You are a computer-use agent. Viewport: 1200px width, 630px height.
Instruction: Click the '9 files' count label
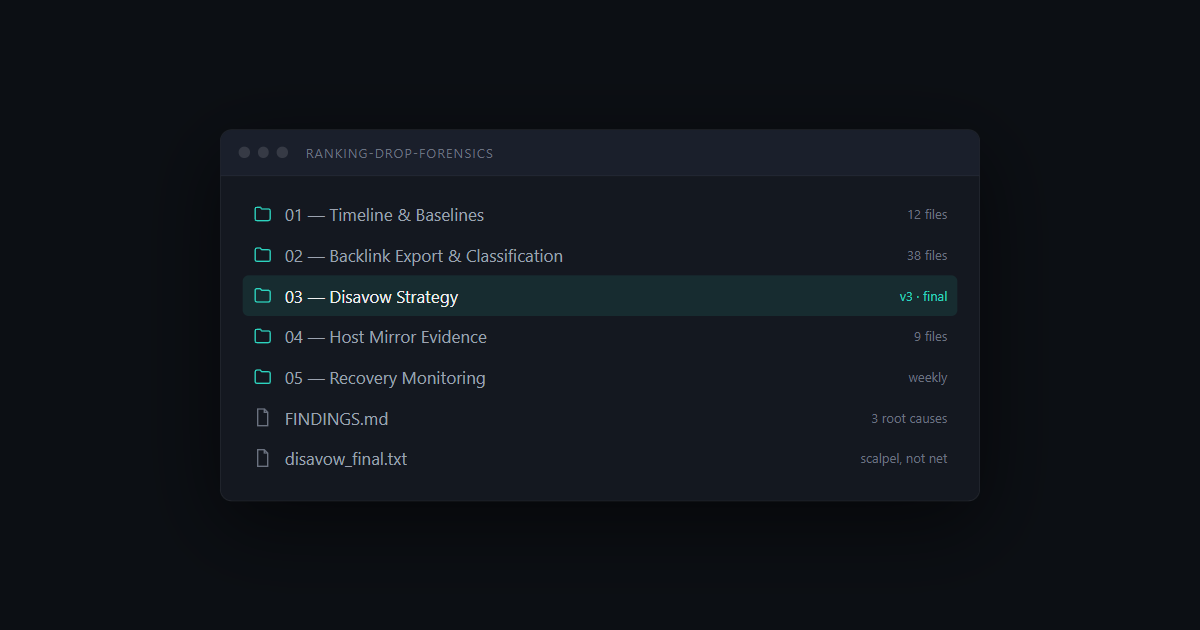tap(930, 337)
